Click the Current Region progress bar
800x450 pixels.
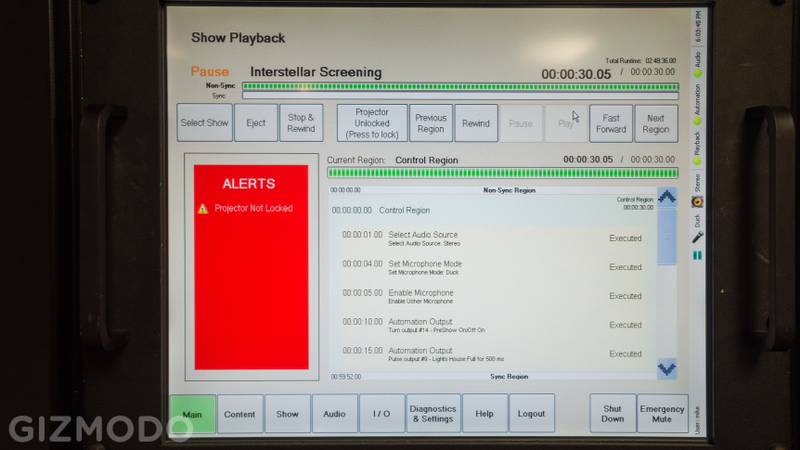click(x=503, y=173)
